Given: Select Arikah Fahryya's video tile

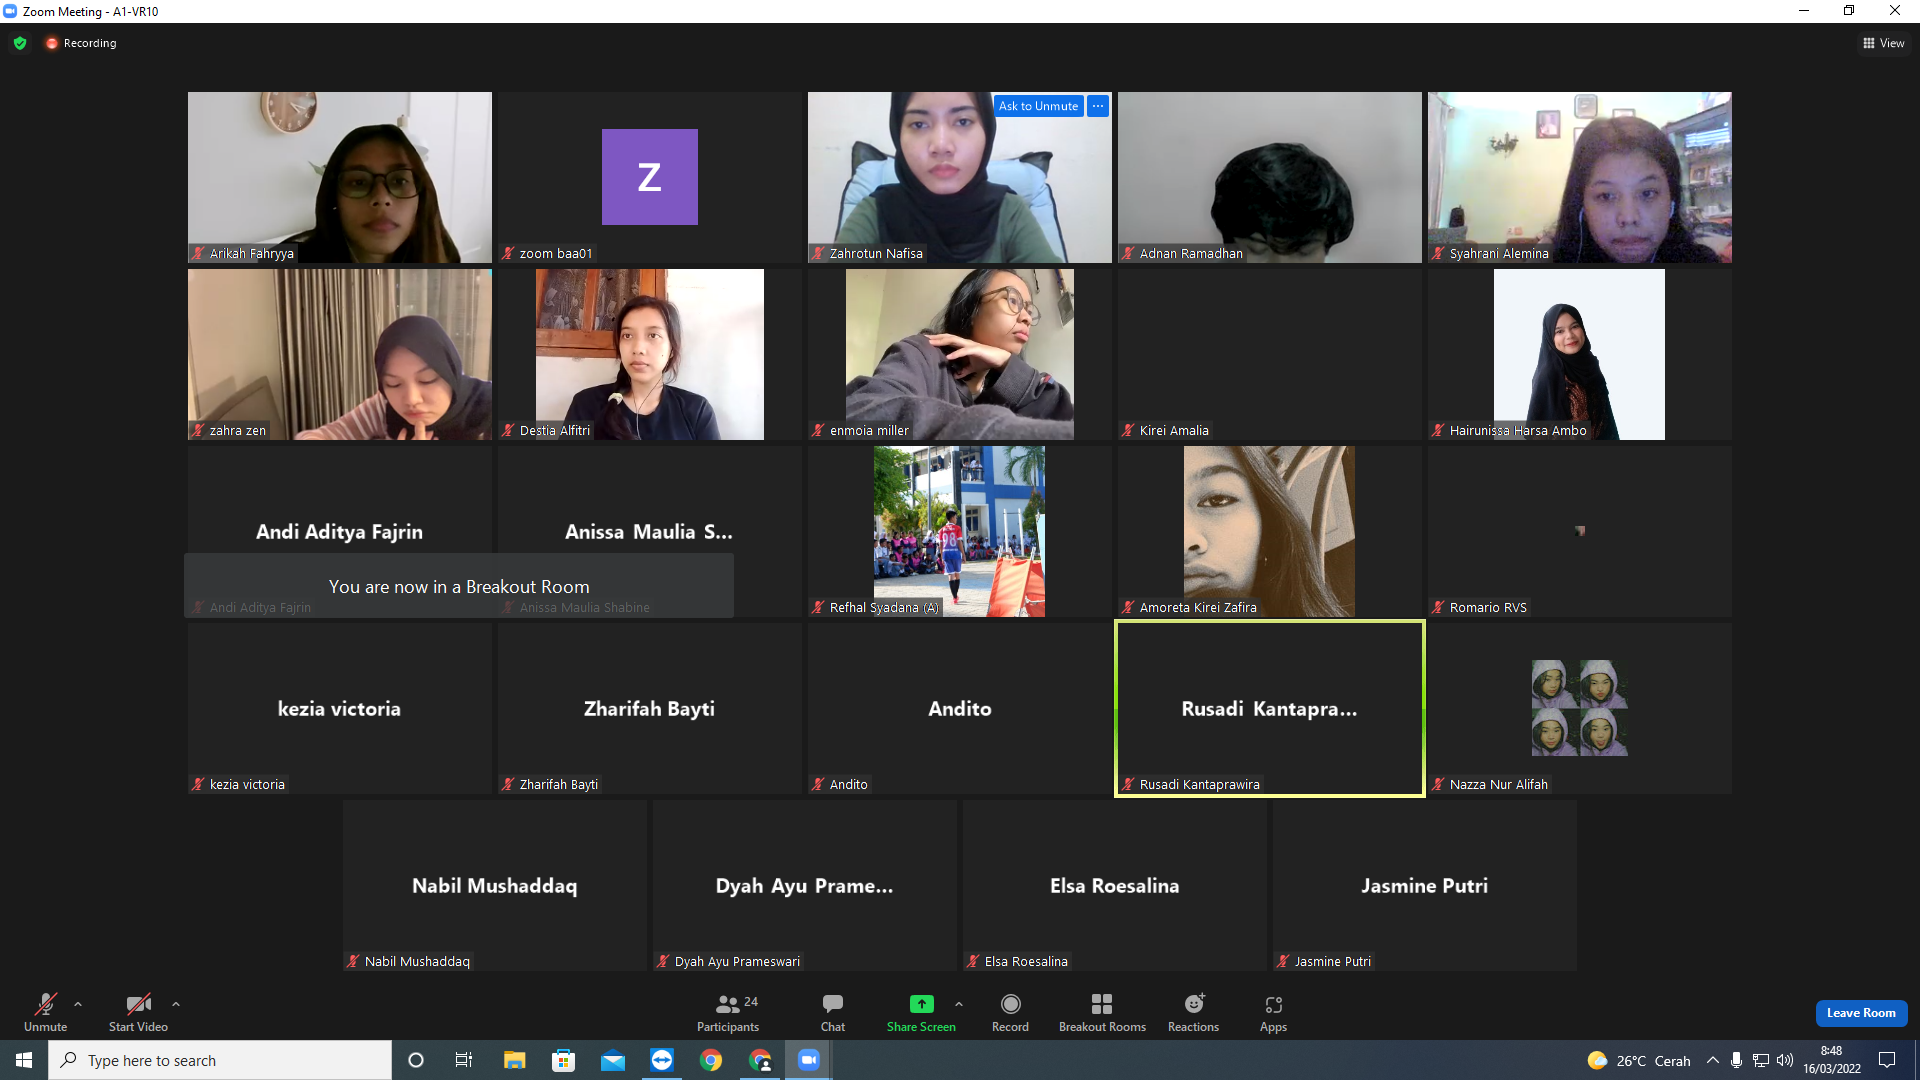Looking at the screenshot, I should click(x=340, y=177).
